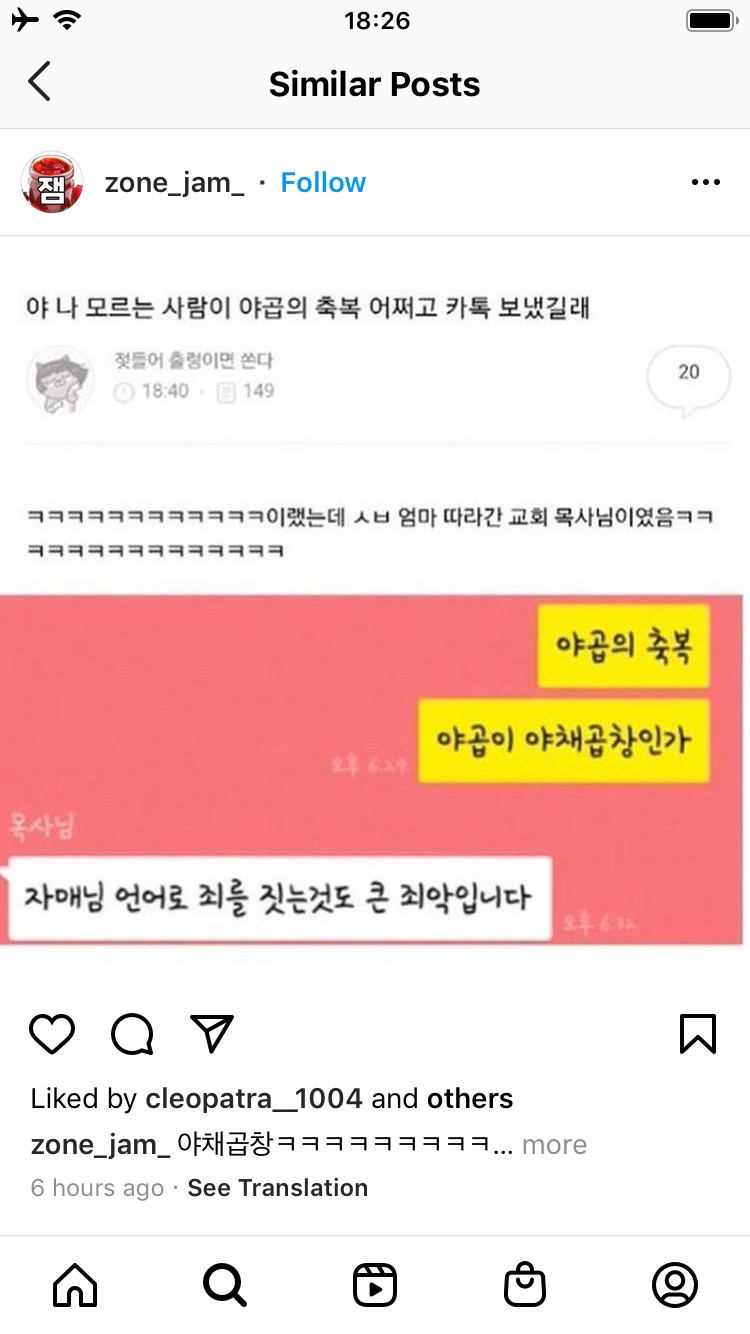Open the Profile tab
Screen dimensions: 750x1334
tap(675, 1285)
